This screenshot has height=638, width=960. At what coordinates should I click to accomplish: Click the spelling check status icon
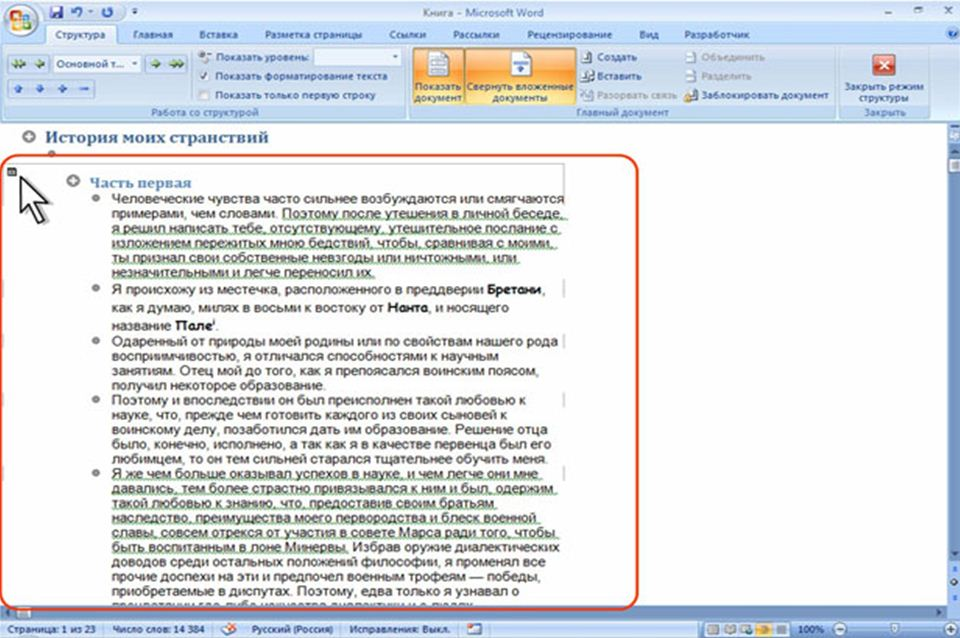(229, 629)
